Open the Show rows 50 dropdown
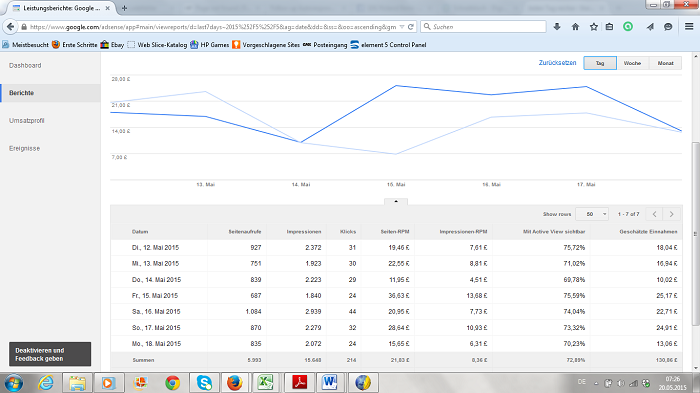 pyautogui.click(x=592, y=214)
